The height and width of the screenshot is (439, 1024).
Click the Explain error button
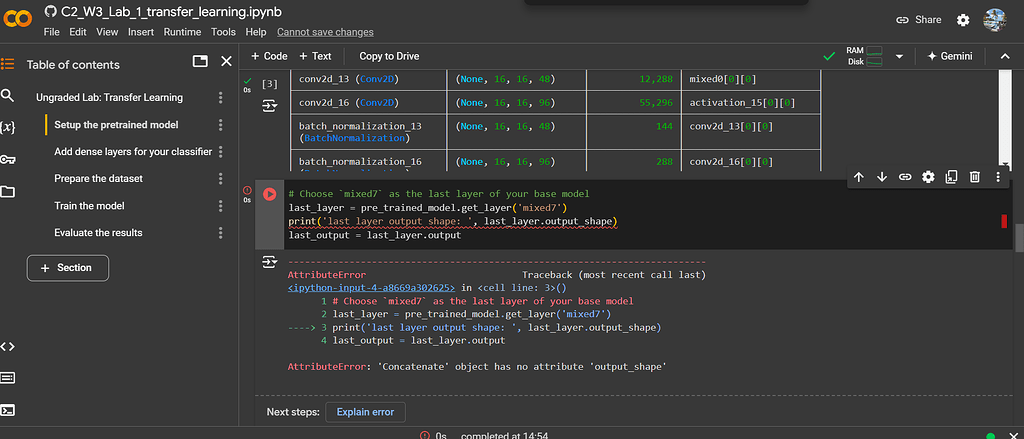(364, 412)
